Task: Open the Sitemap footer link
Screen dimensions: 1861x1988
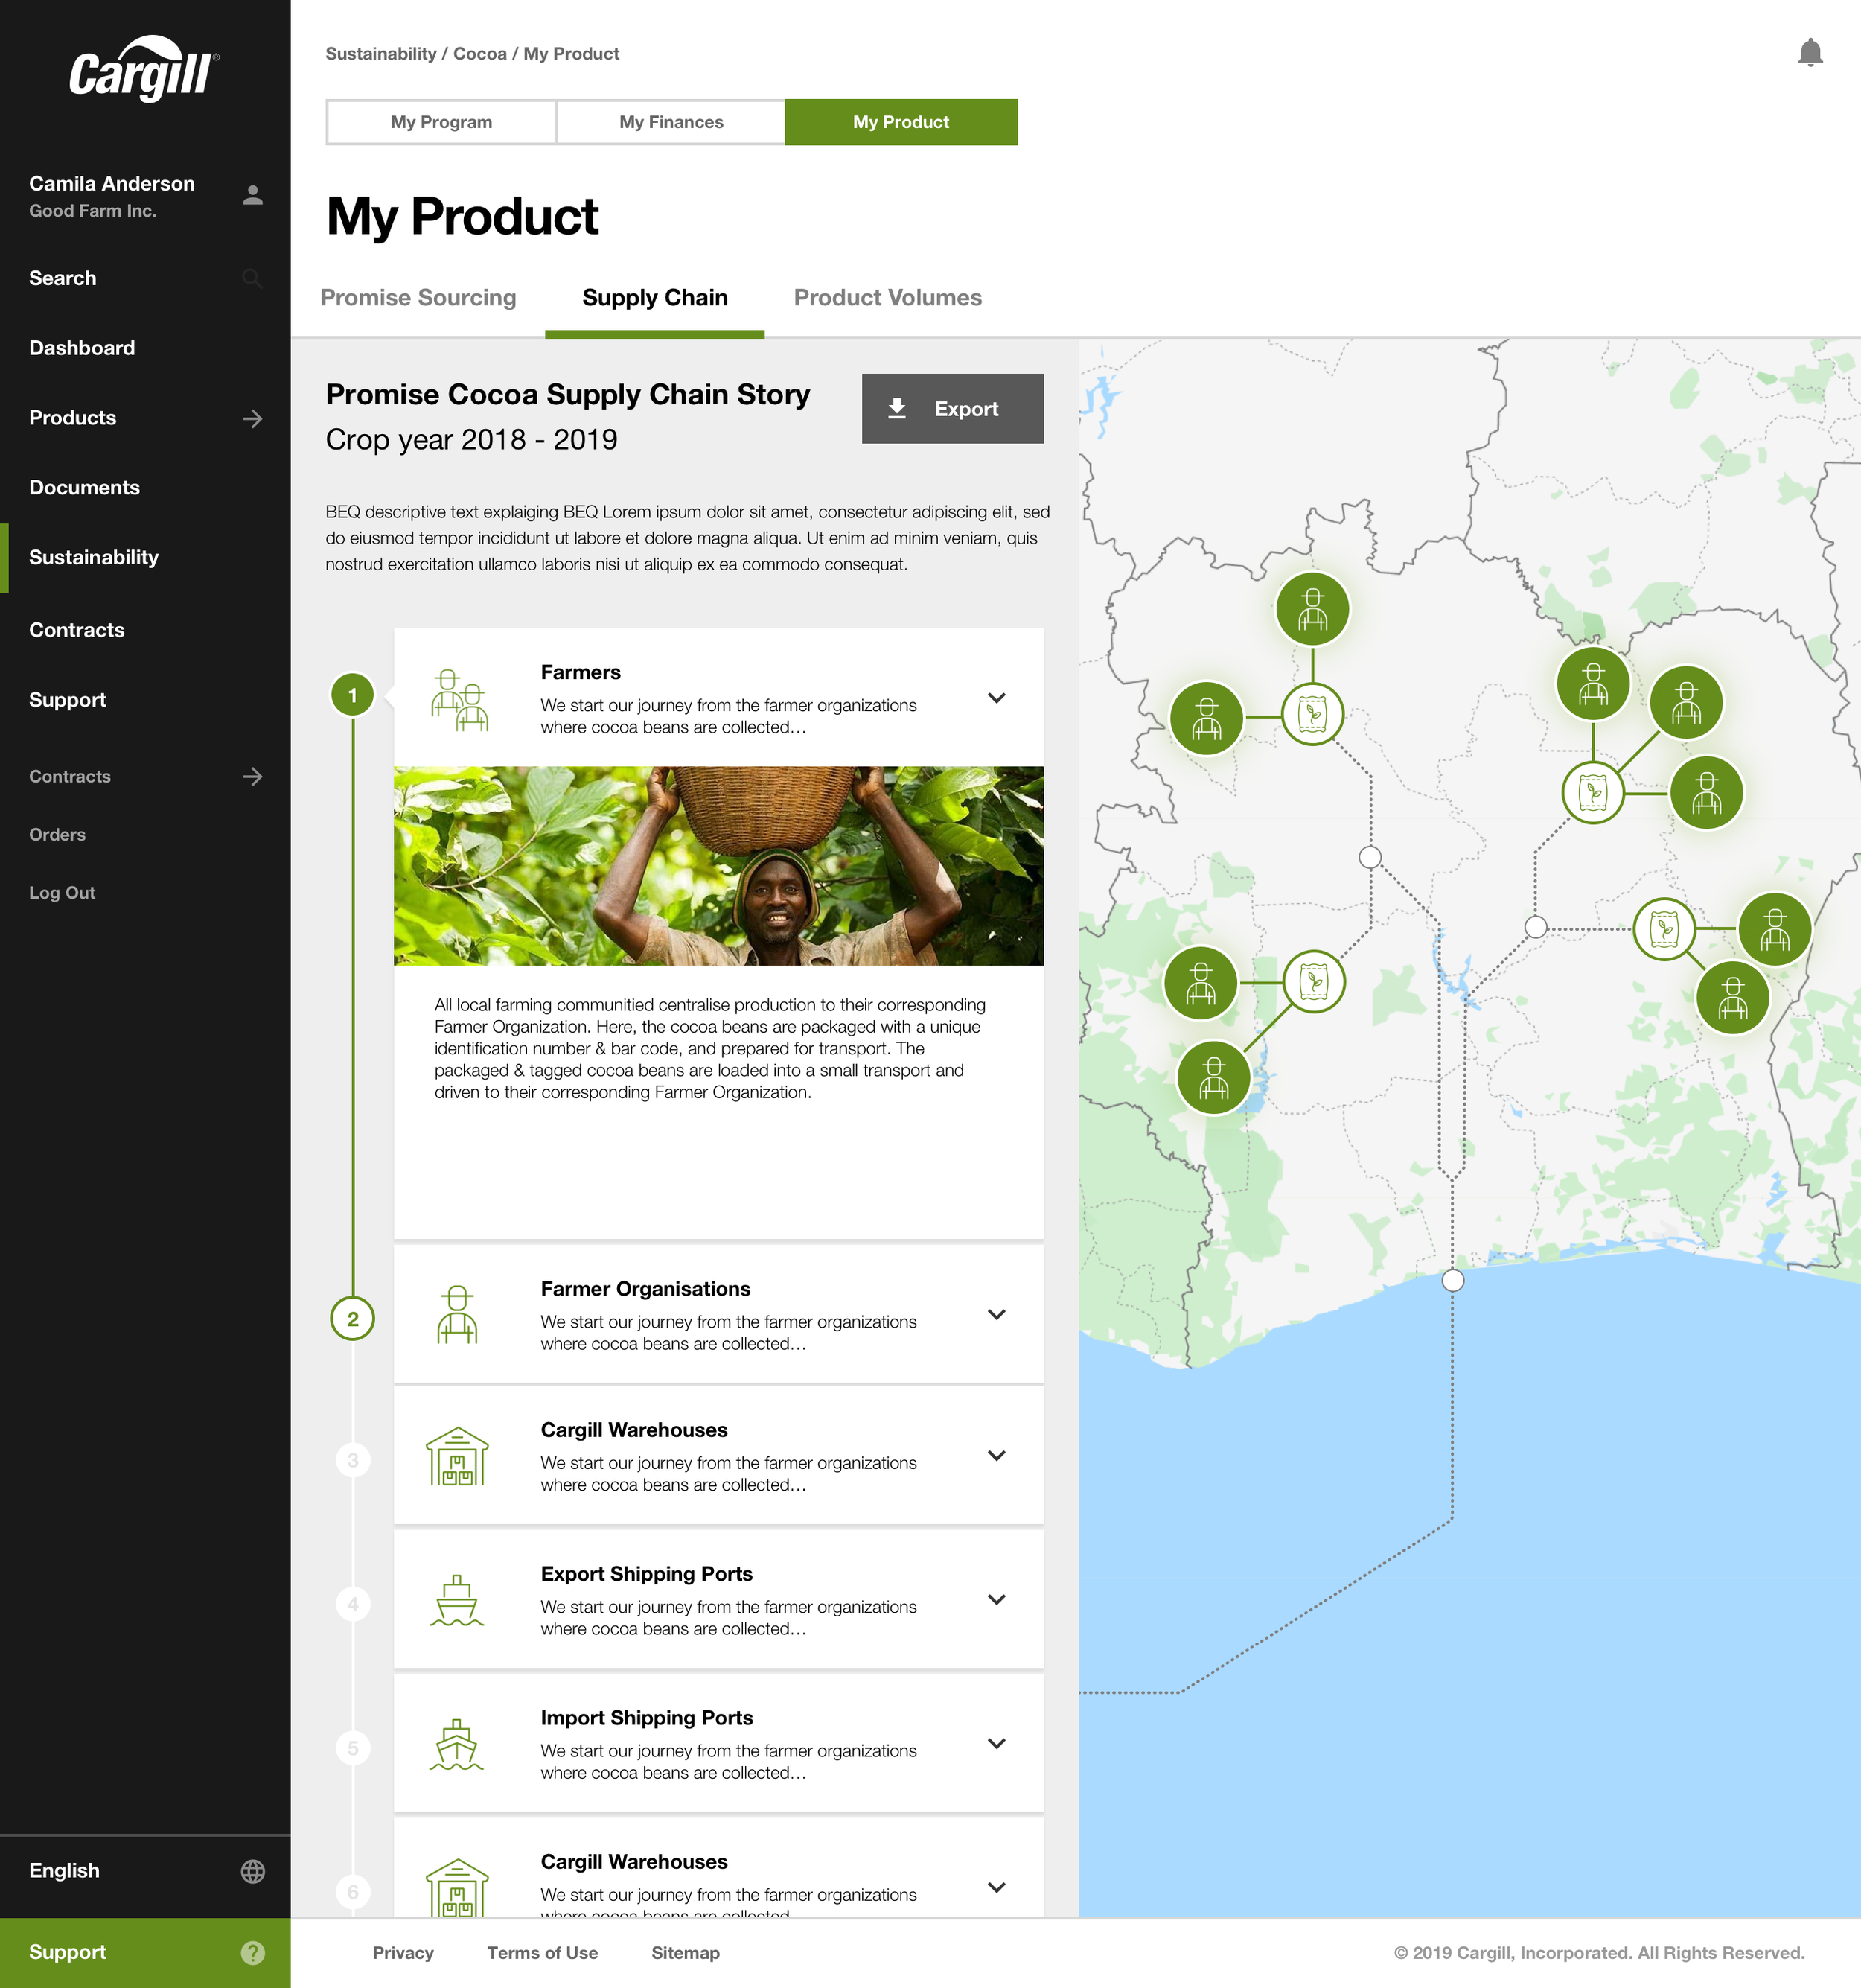Action: (x=686, y=1953)
